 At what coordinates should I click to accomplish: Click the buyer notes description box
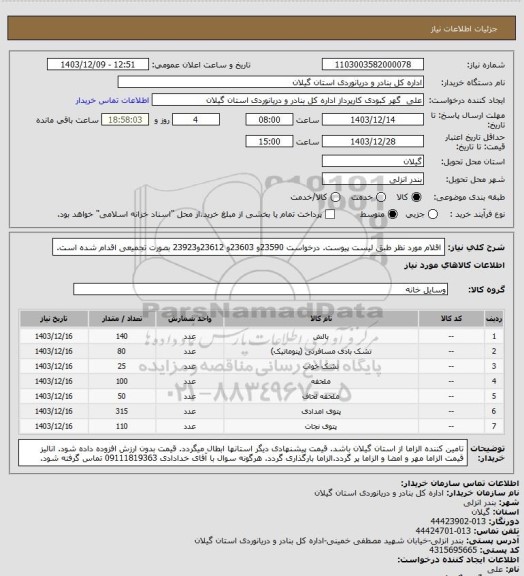tap(243, 453)
